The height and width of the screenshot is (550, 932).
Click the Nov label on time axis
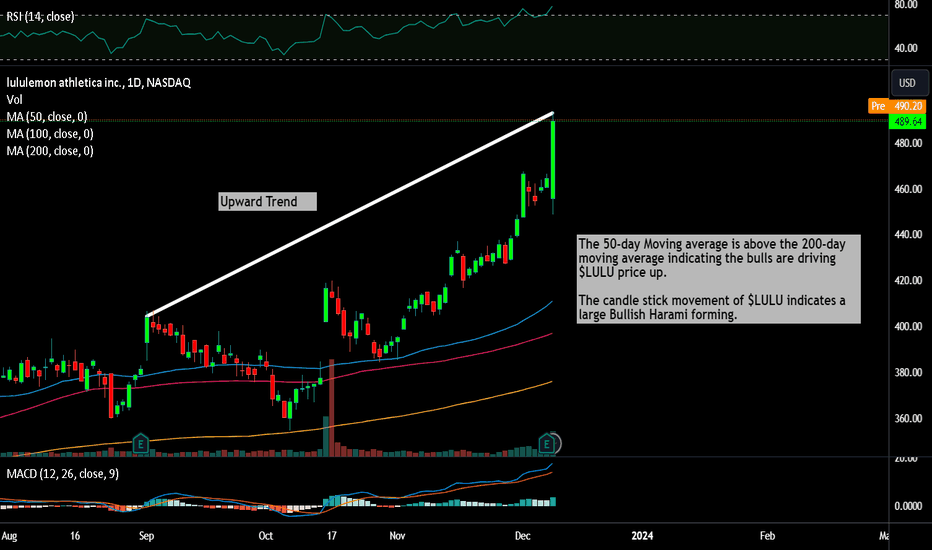point(397,536)
